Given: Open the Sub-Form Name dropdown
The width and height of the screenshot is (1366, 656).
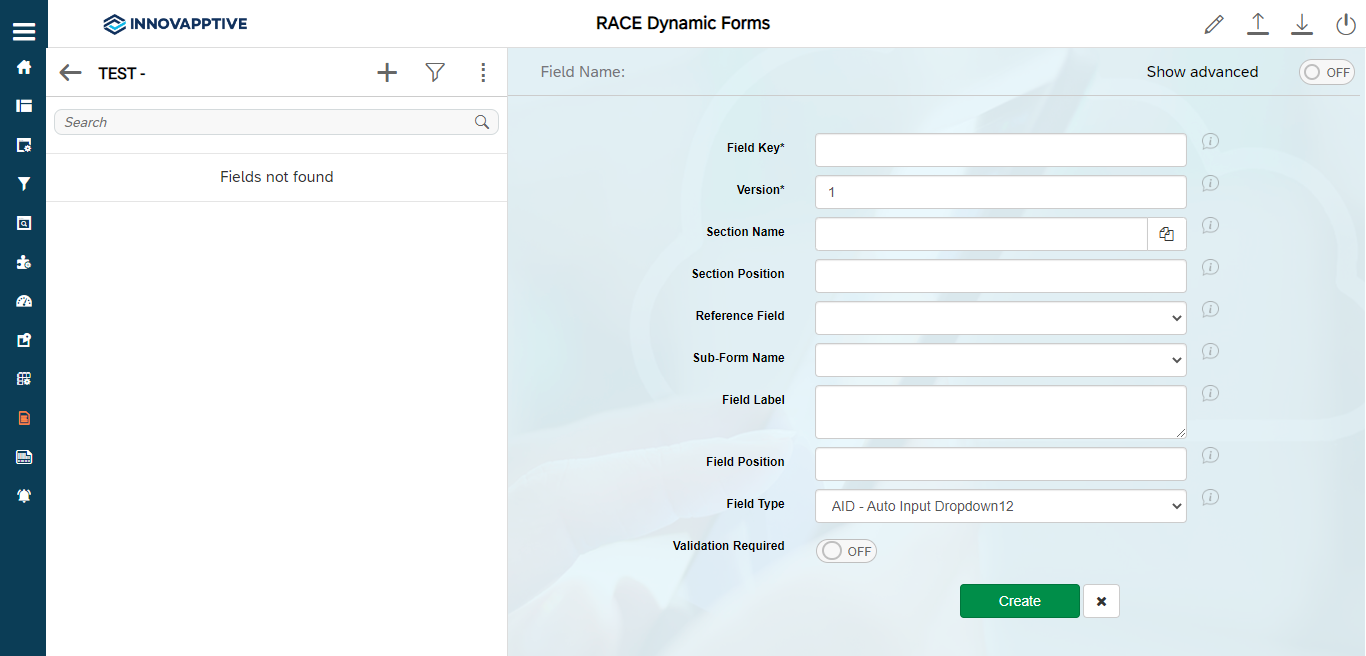Looking at the screenshot, I should pyautogui.click(x=1000, y=360).
